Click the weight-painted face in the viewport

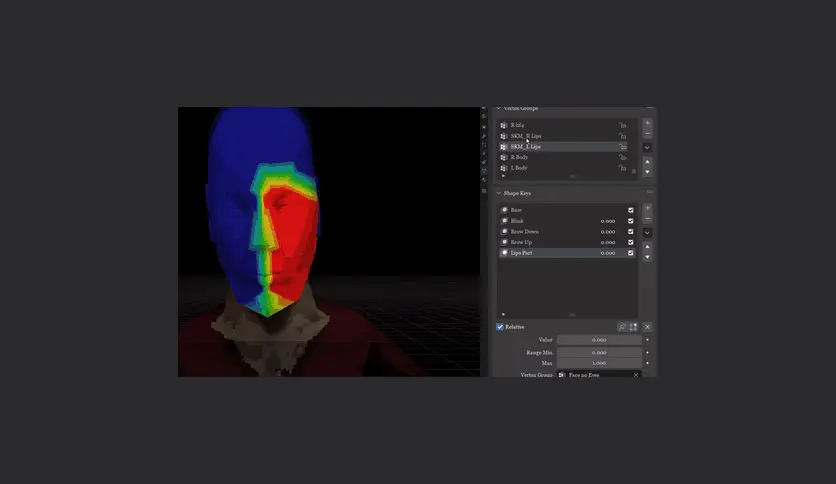pos(263,213)
